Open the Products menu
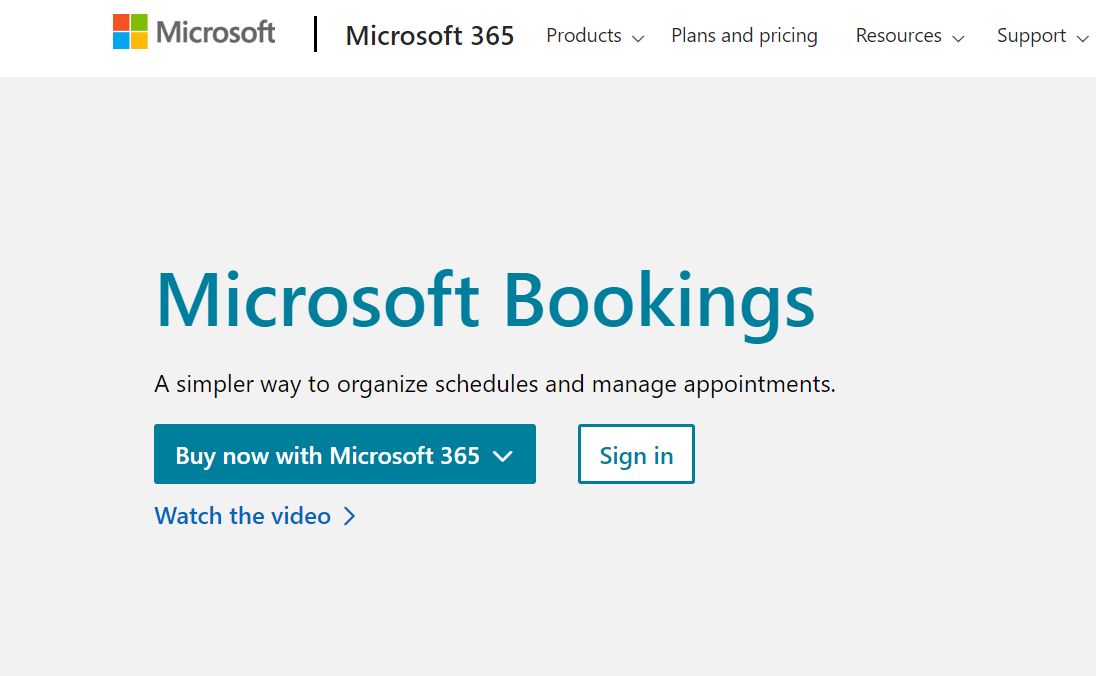The width and height of the screenshot is (1096, 676). coord(584,36)
